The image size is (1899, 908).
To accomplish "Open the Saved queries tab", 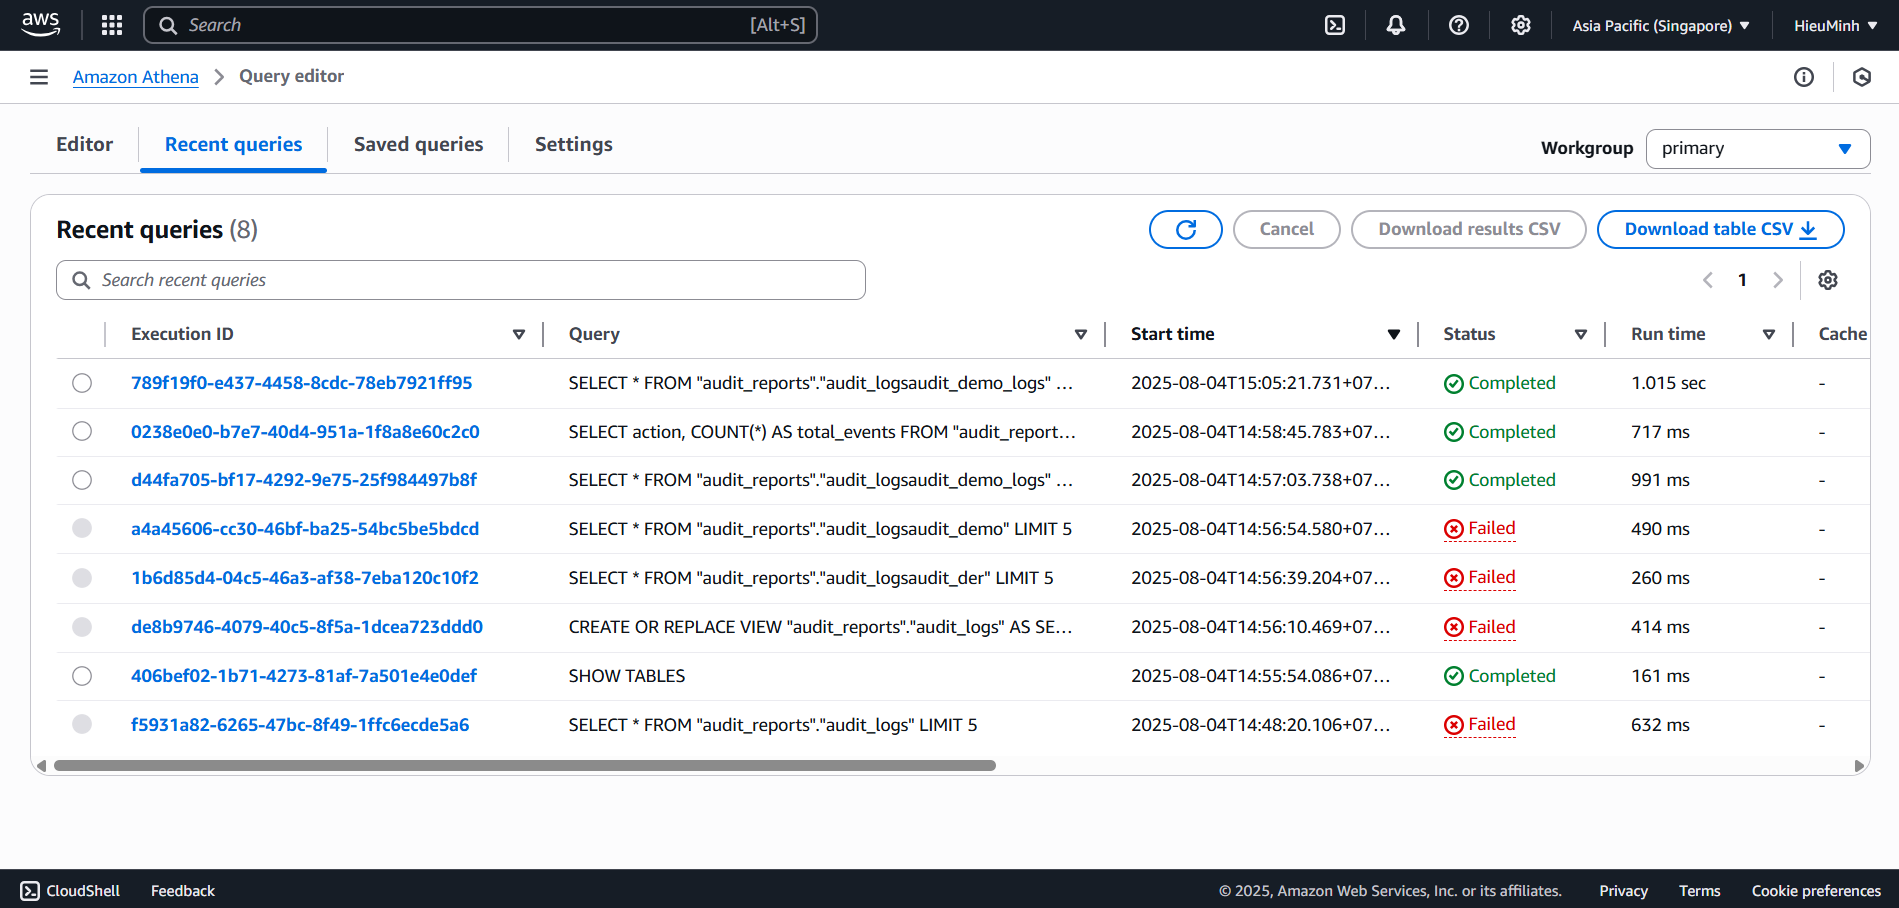I will coord(419,144).
